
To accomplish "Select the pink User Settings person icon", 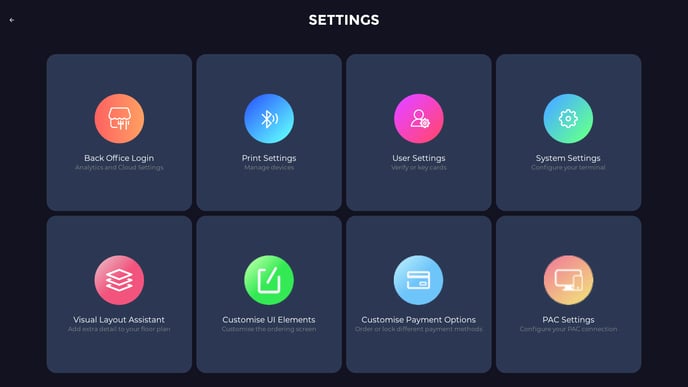I will click(x=419, y=118).
